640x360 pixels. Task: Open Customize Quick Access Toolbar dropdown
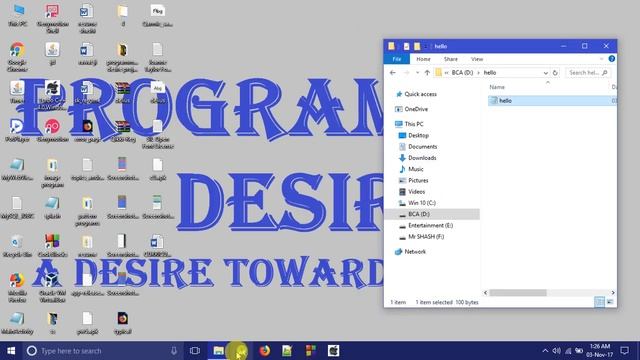(x=426, y=46)
